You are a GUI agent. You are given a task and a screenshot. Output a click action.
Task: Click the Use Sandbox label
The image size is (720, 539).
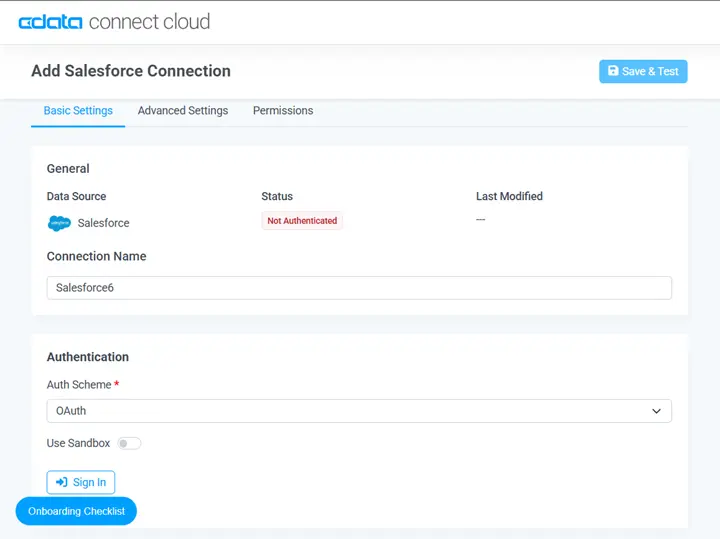[x=79, y=444]
